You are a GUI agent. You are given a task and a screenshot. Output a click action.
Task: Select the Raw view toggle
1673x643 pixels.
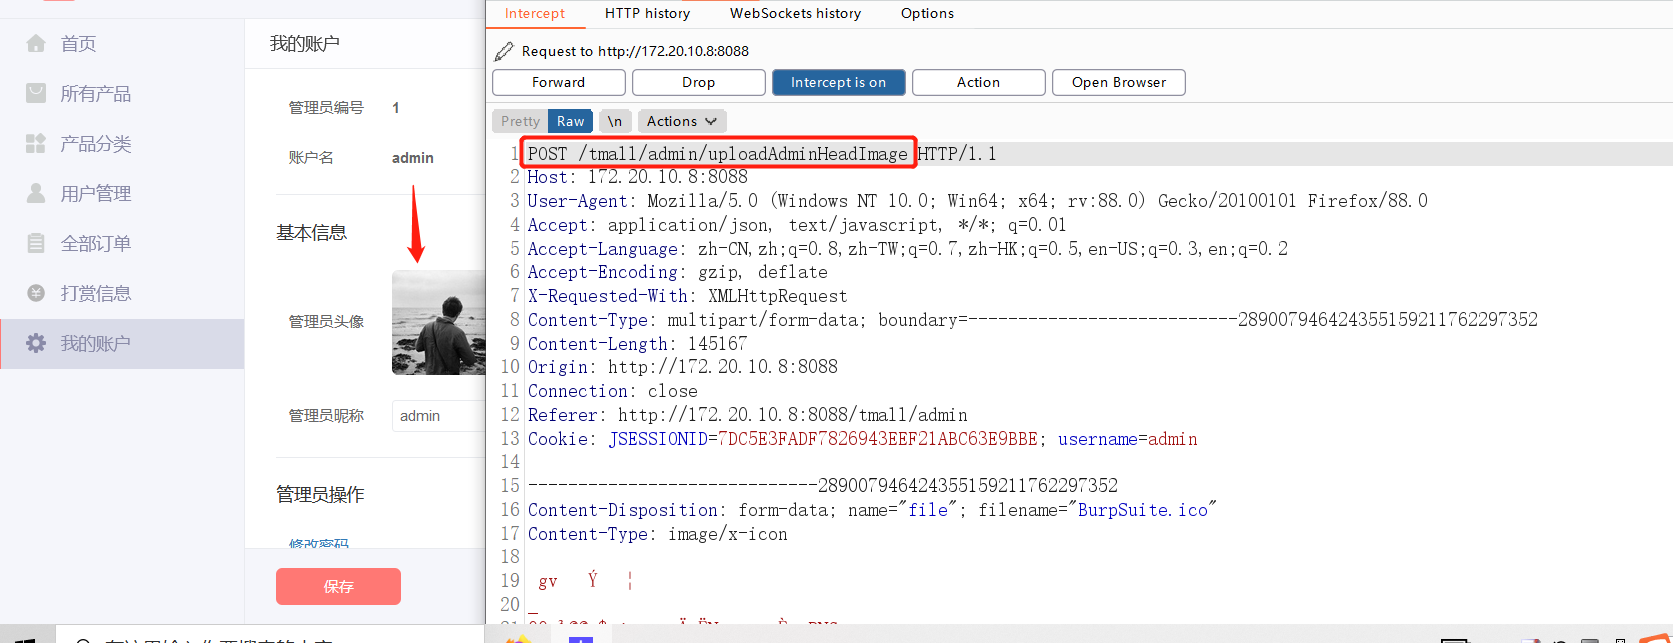click(570, 121)
